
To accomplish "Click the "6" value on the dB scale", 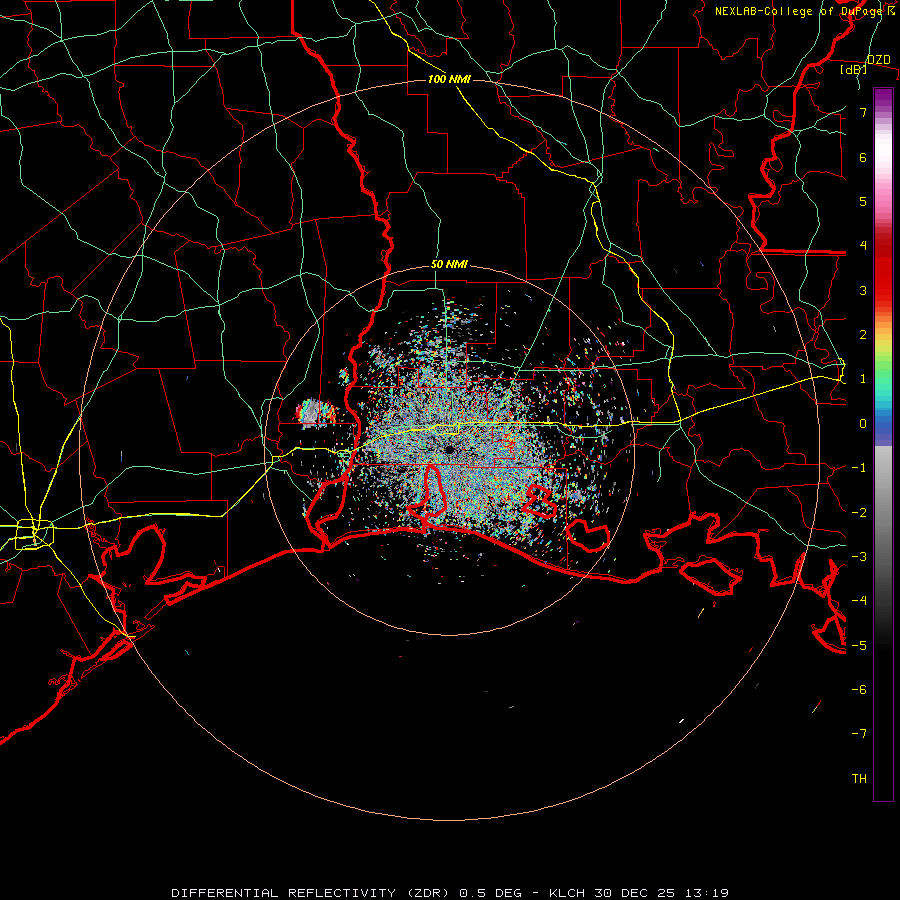I will [x=863, y=157].
